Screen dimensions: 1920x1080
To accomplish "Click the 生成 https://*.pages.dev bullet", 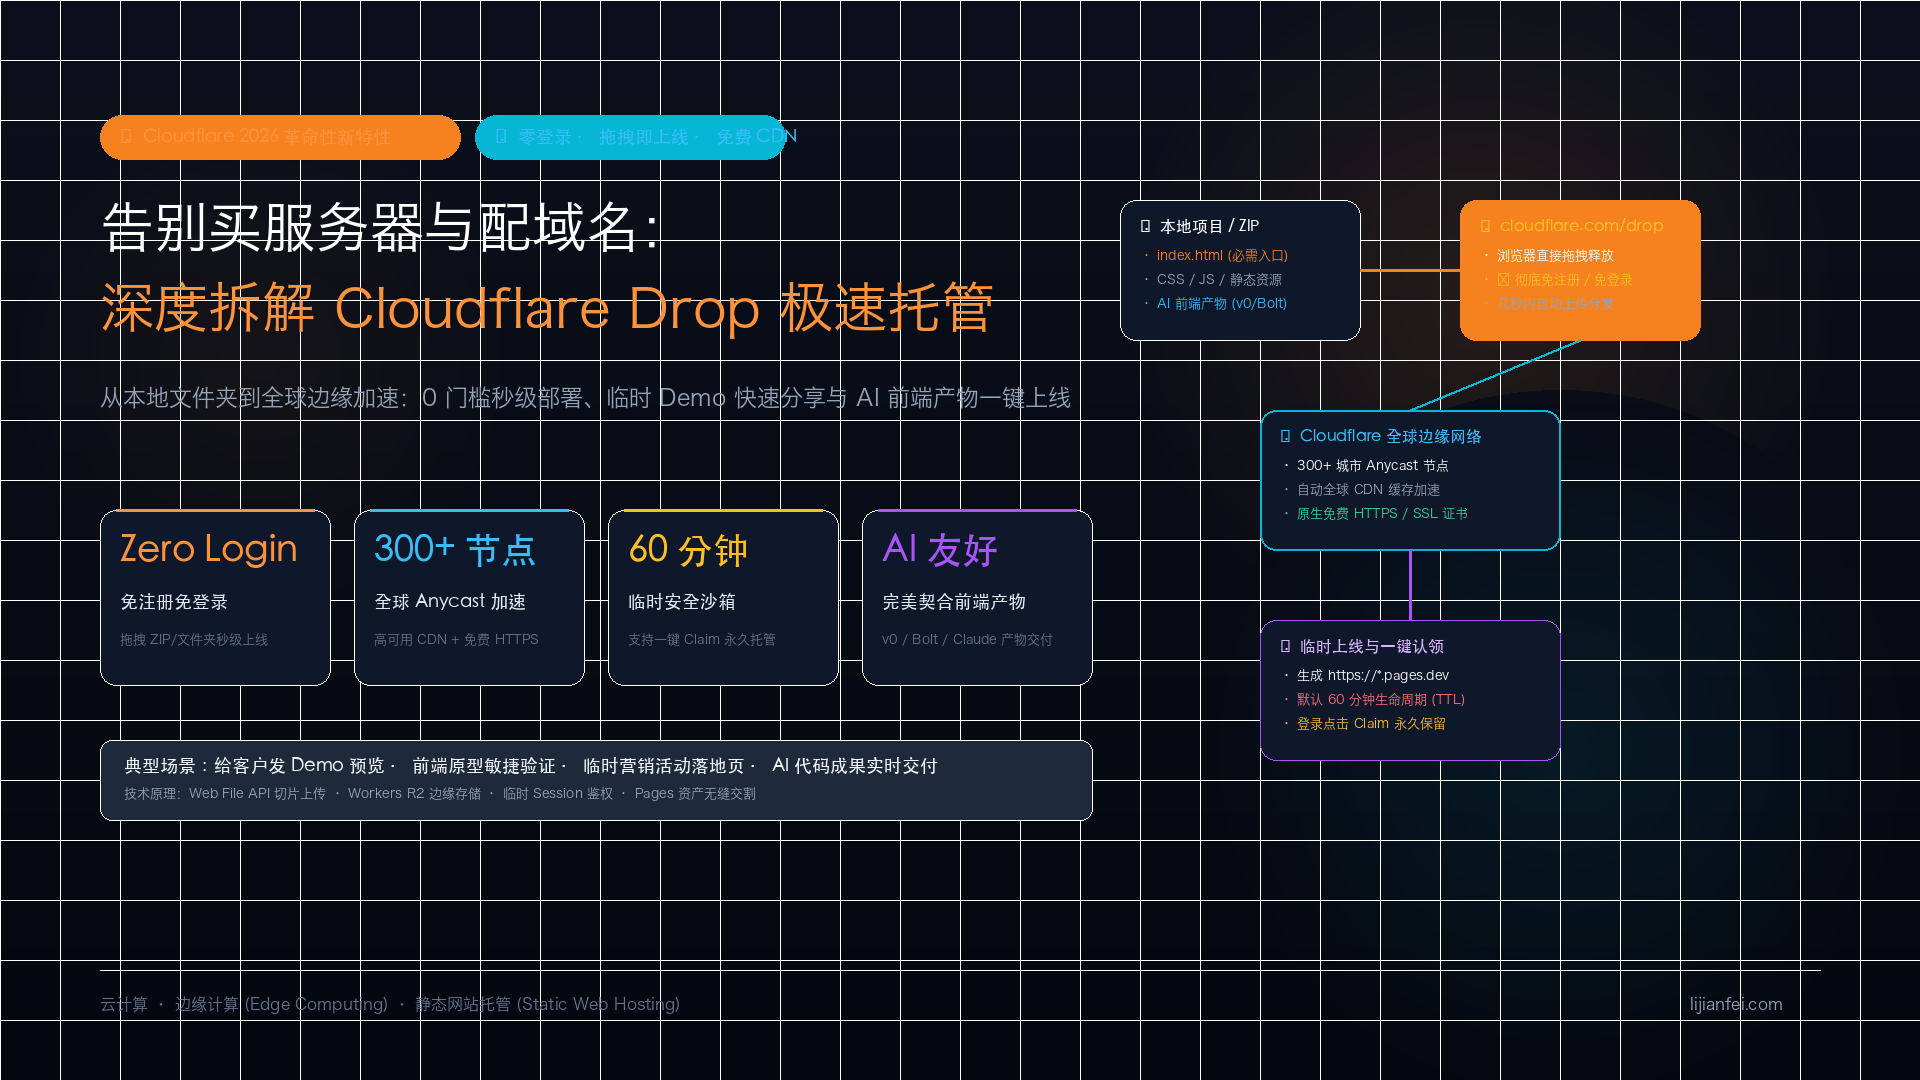I will (1373, 676).
